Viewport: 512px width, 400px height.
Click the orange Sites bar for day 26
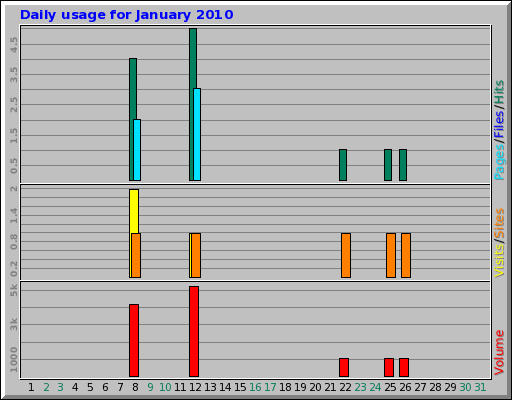click(406, 255)
